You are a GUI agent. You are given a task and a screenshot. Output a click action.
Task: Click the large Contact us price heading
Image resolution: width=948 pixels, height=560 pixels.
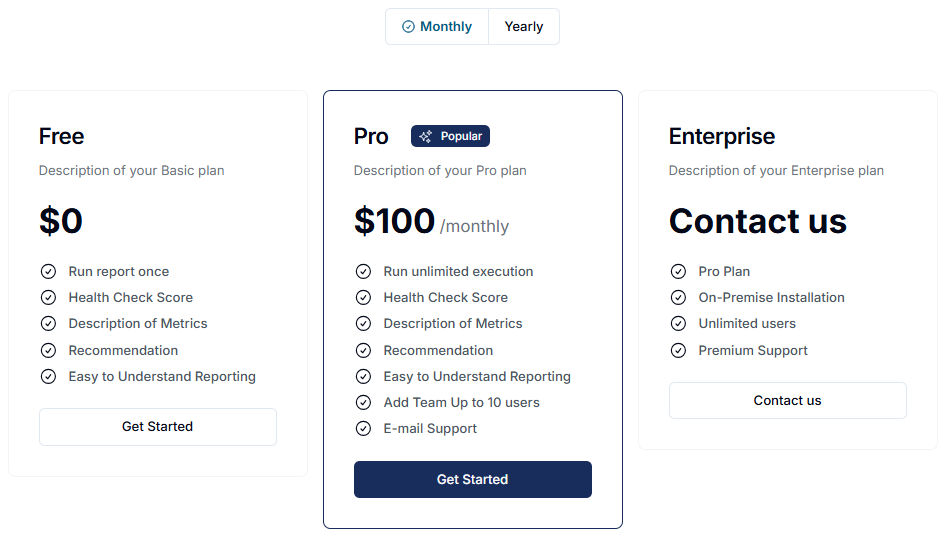pyautogui.click(x=758, y=221)
